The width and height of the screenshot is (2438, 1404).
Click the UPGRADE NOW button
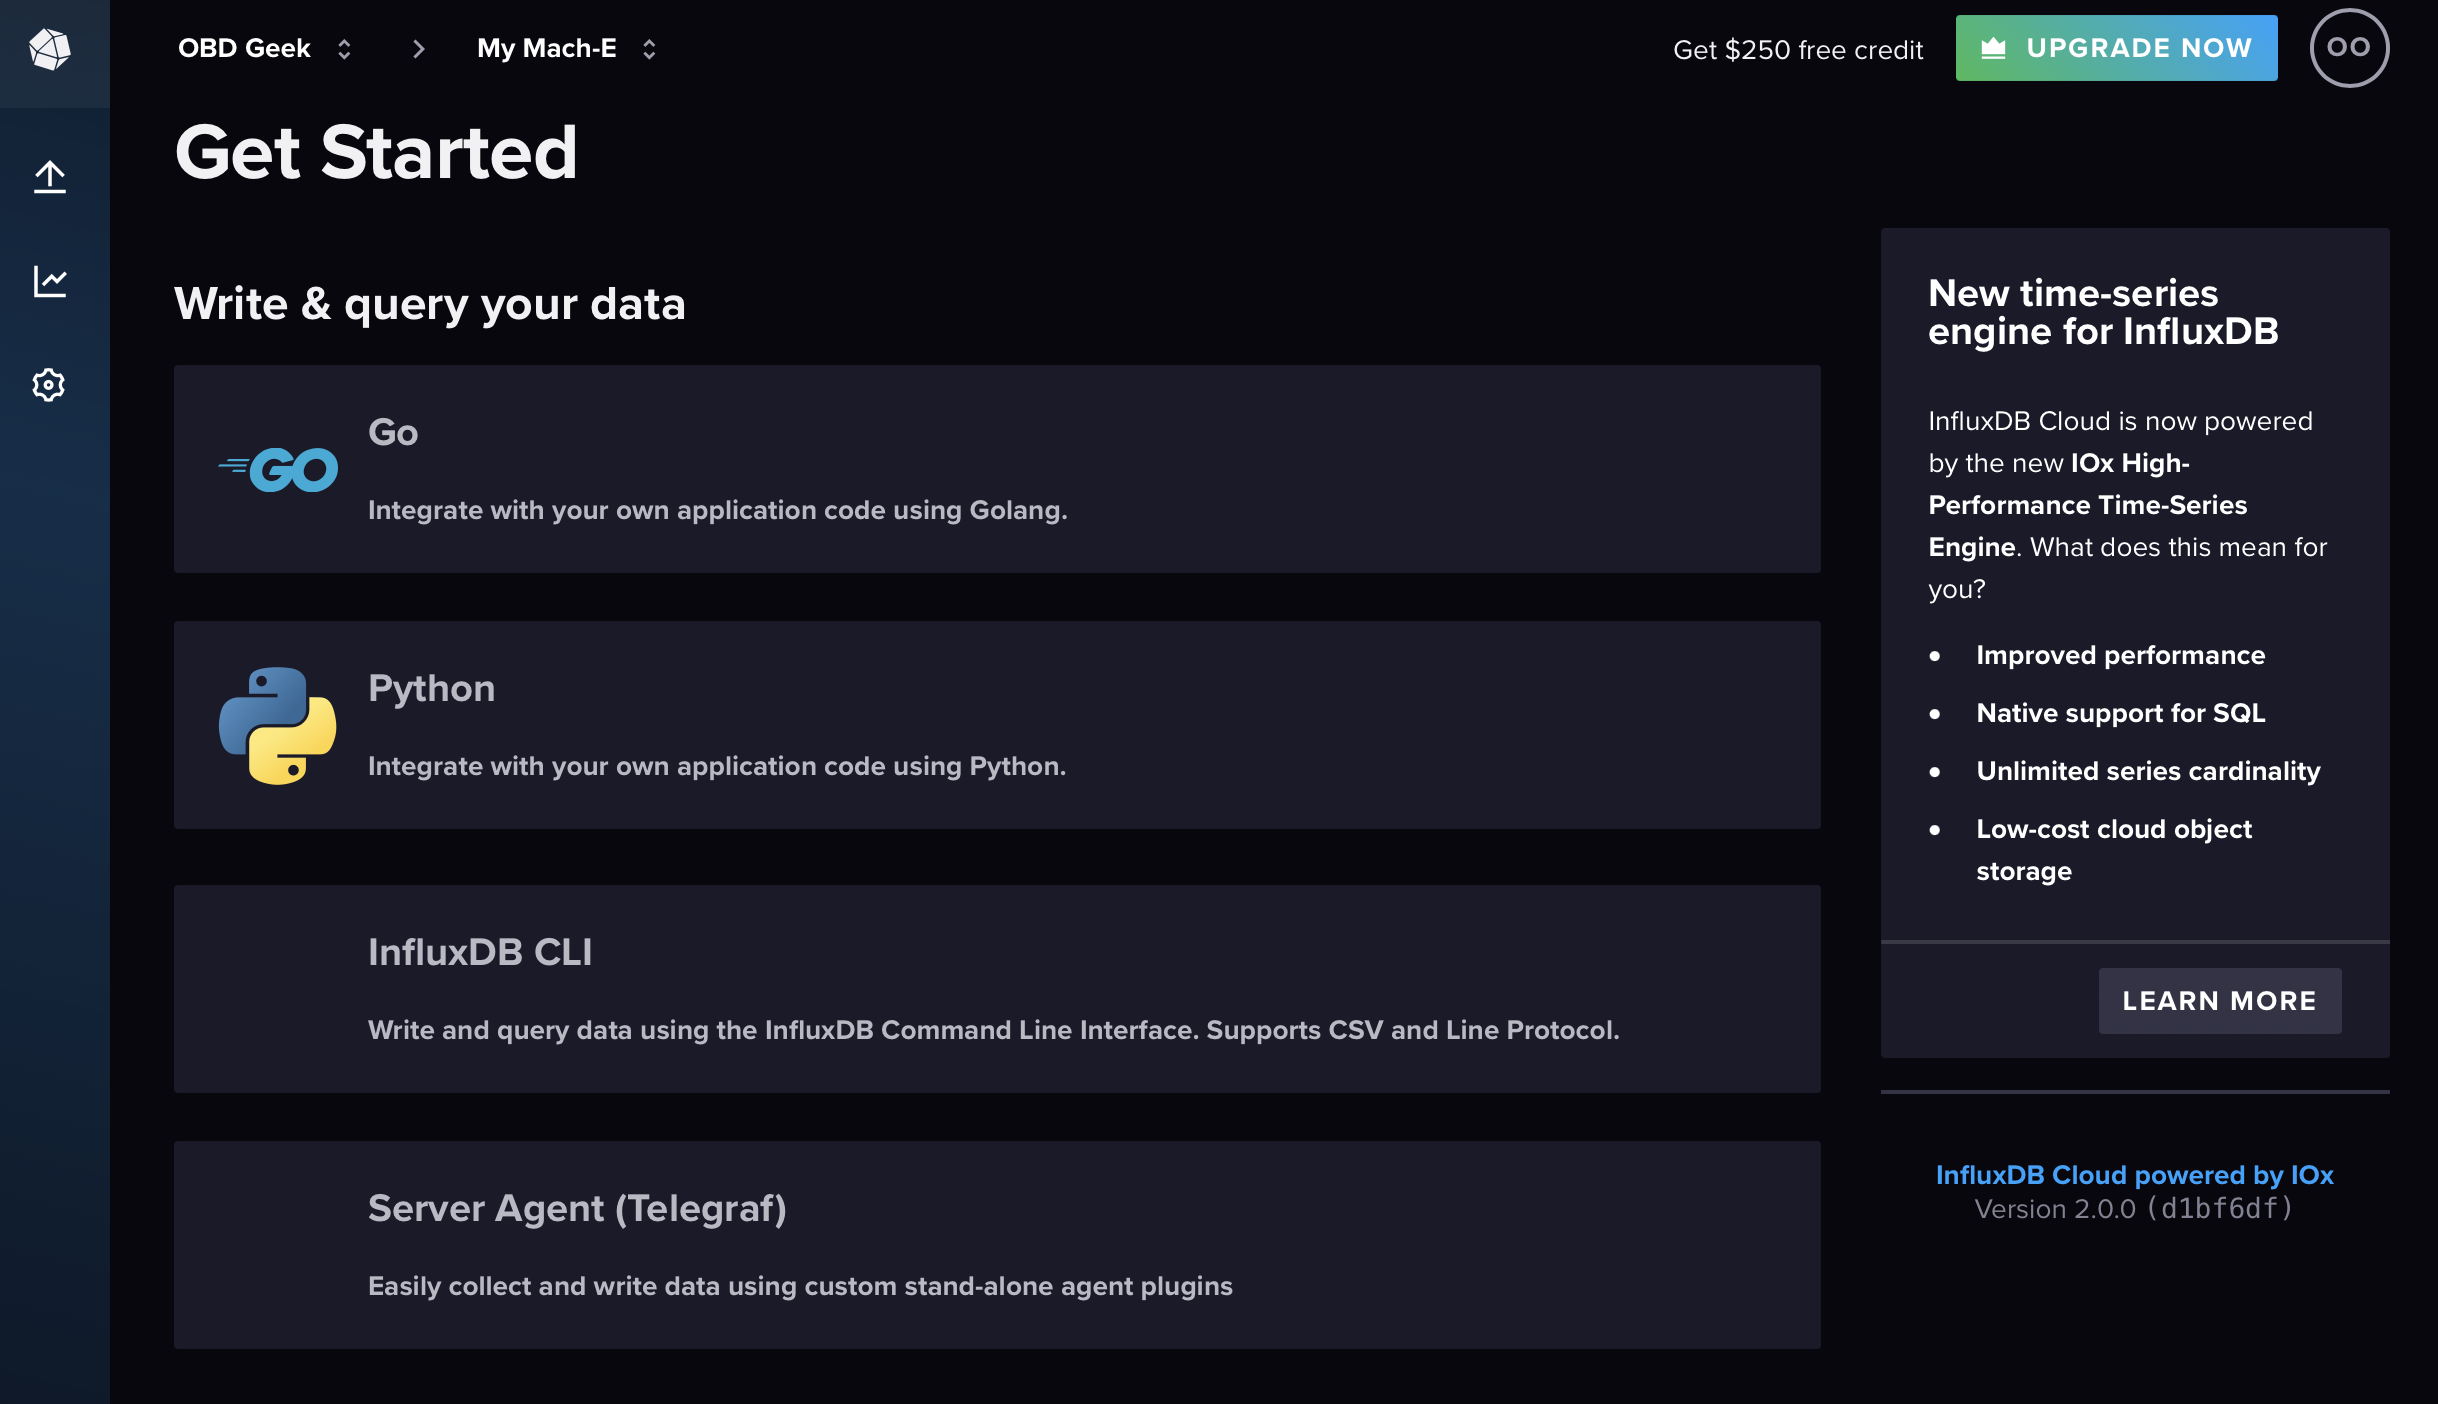(2116, 48)
